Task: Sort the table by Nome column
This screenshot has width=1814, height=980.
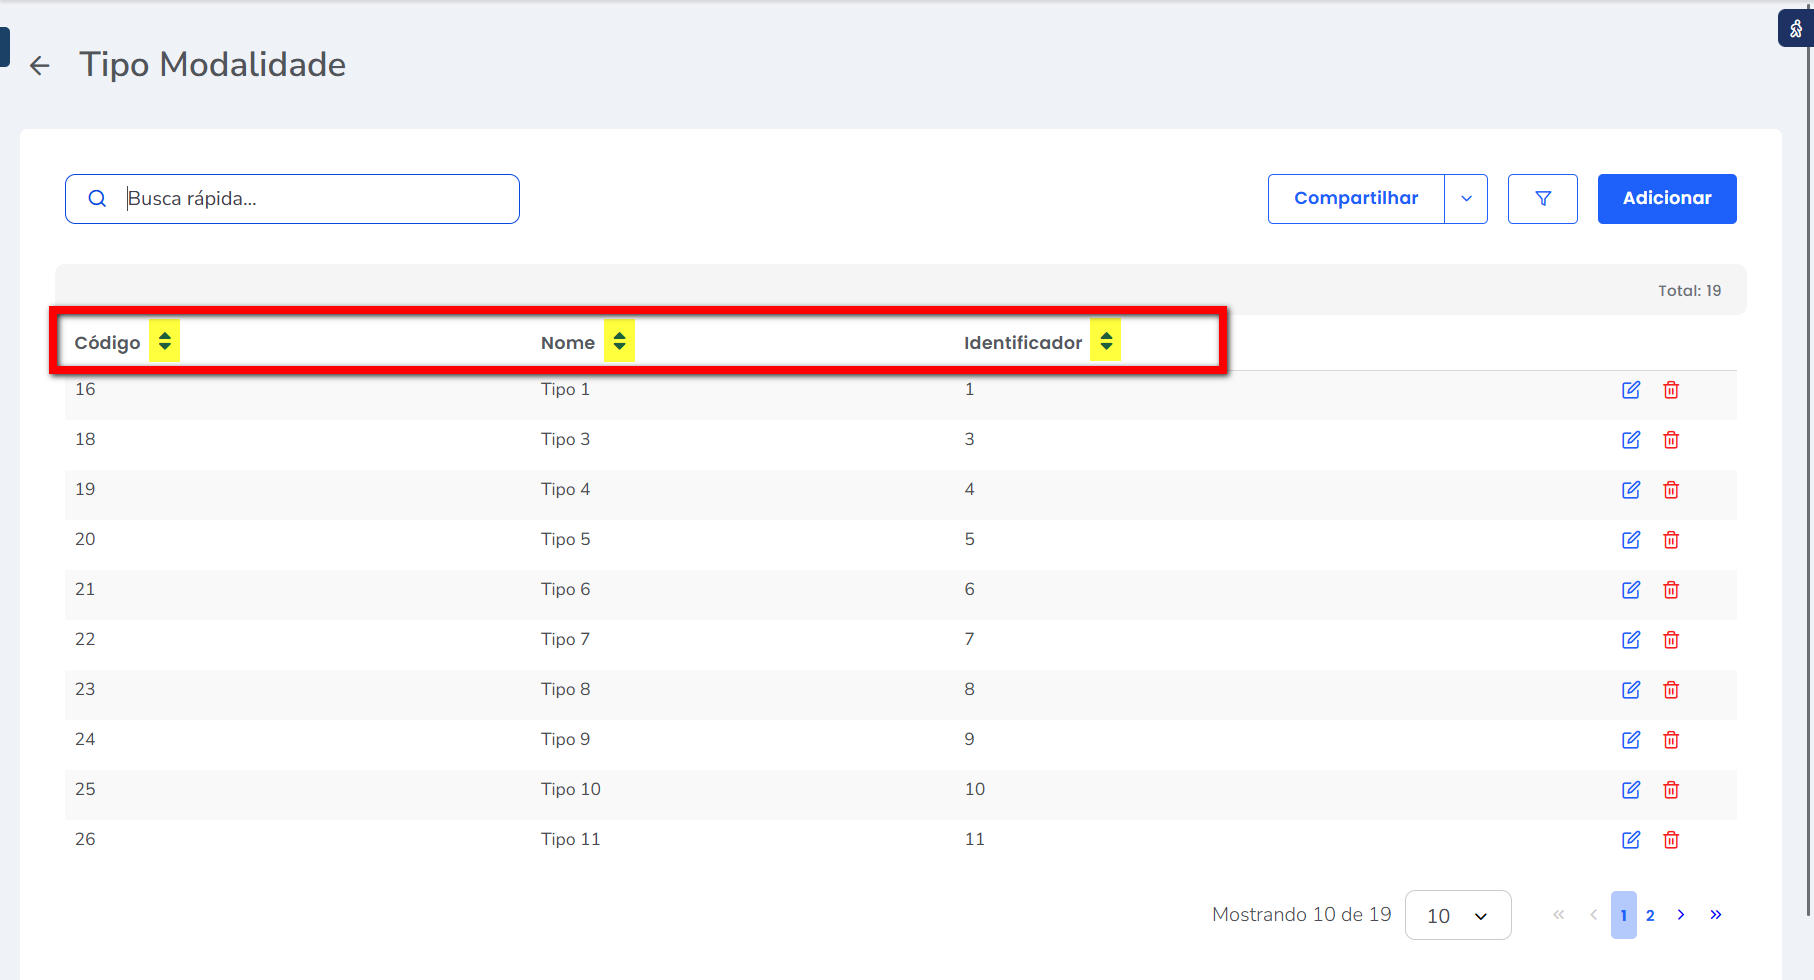Action: click(x=619, y=342)
